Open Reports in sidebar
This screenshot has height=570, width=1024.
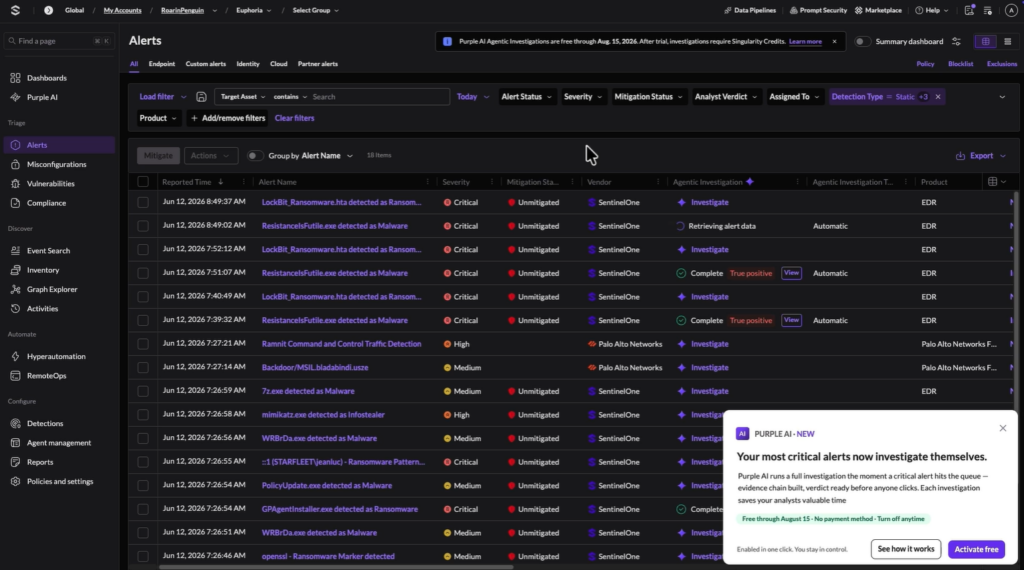40,462
